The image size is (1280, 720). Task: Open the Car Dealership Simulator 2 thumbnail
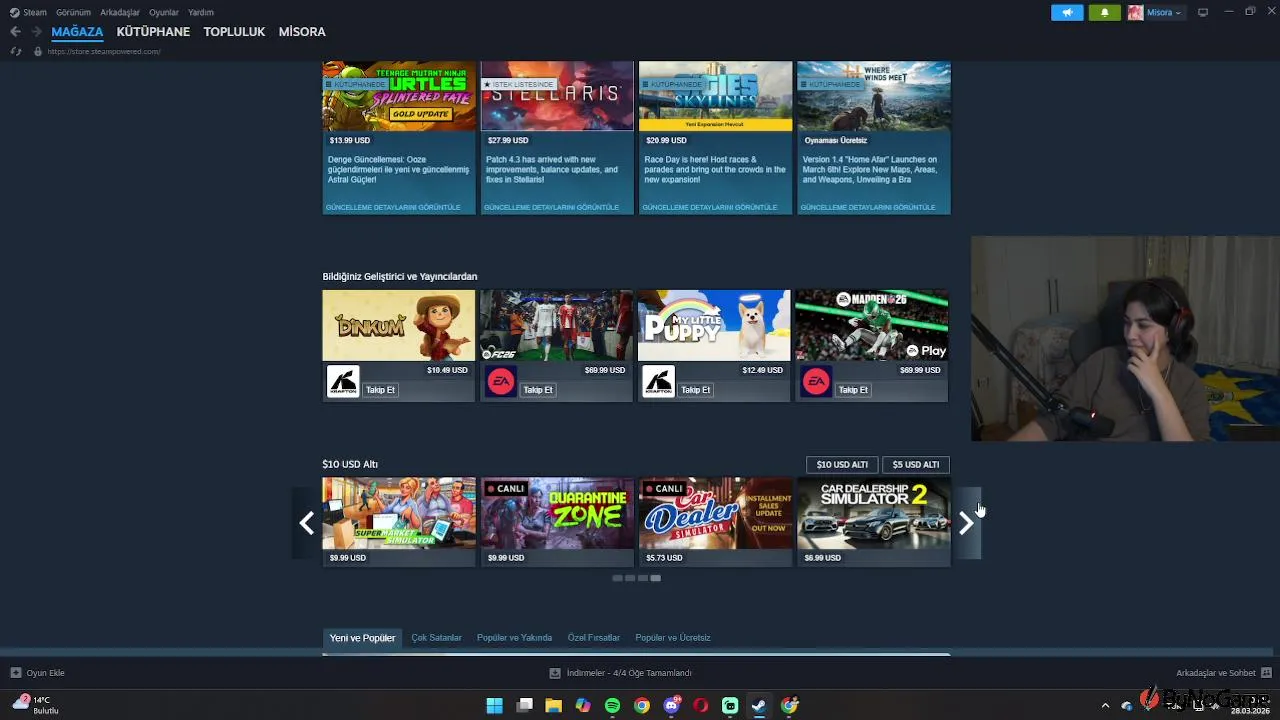(x=874, y=513)
